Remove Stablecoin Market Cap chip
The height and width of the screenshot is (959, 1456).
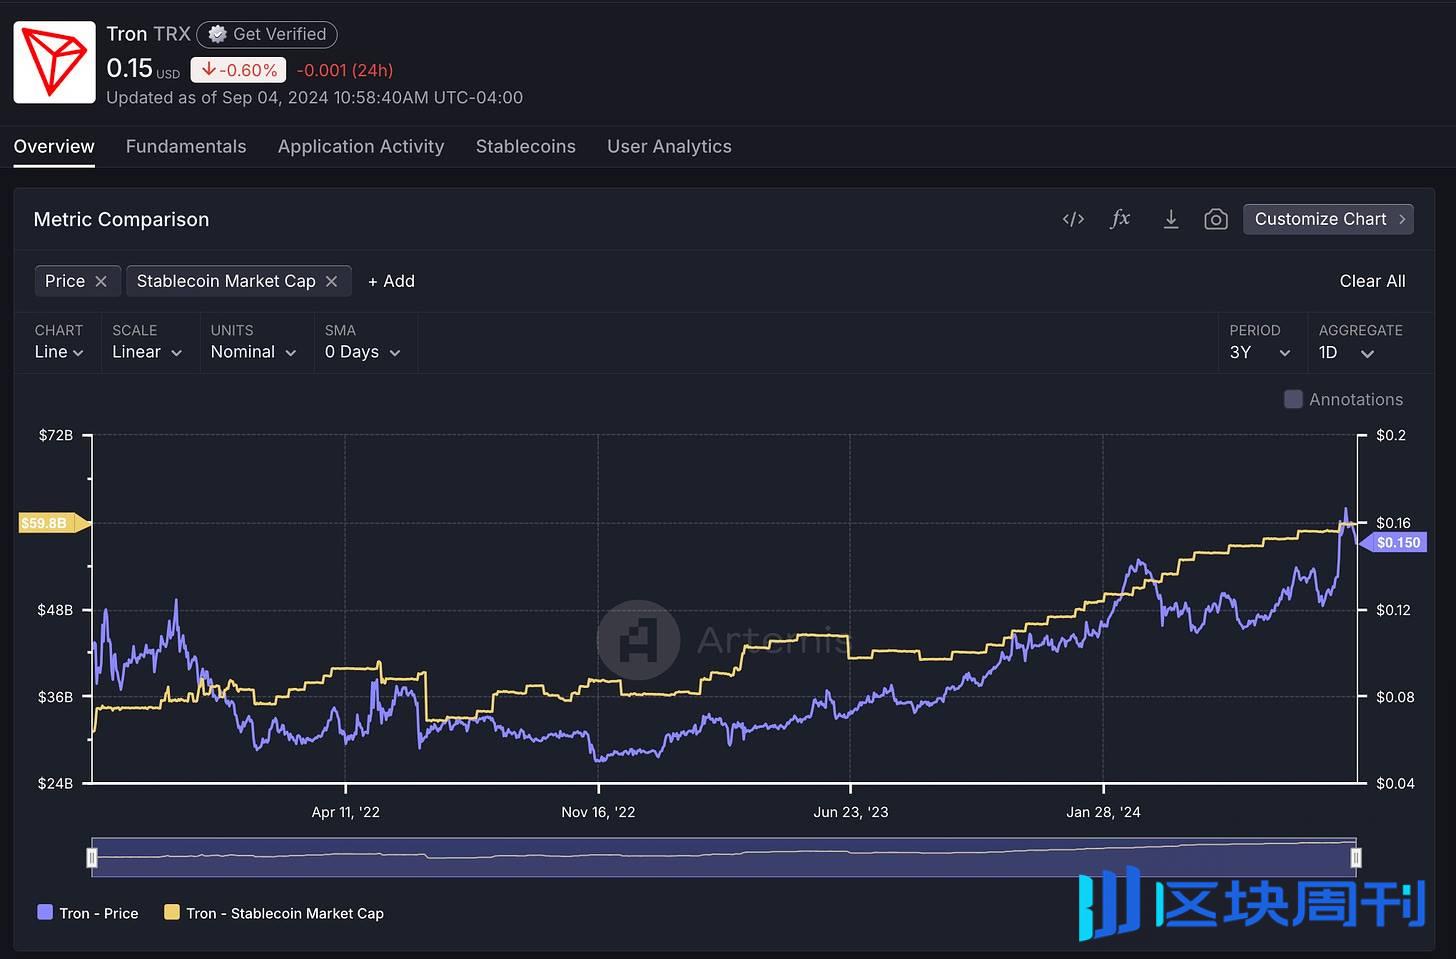[332, 281]
